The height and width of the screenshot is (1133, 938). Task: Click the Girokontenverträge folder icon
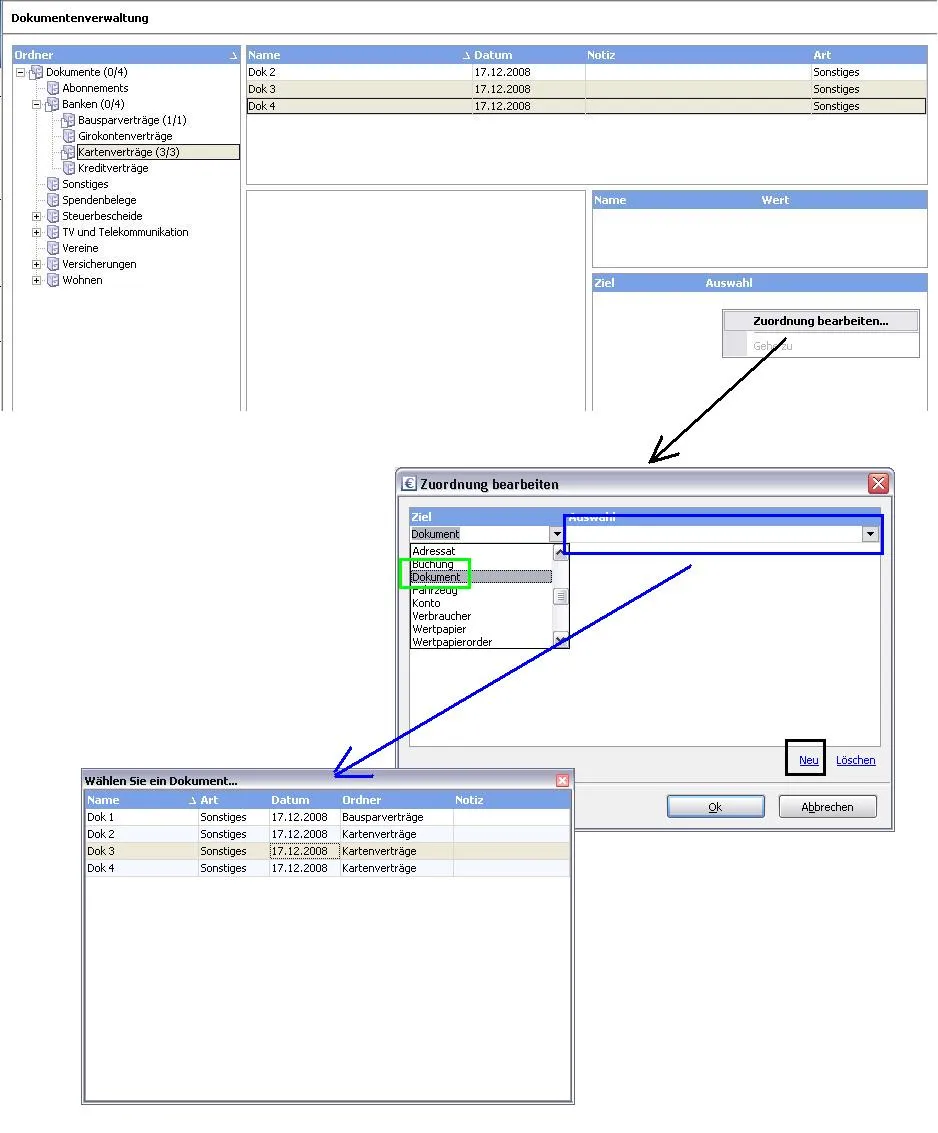[x=69, y=136]
